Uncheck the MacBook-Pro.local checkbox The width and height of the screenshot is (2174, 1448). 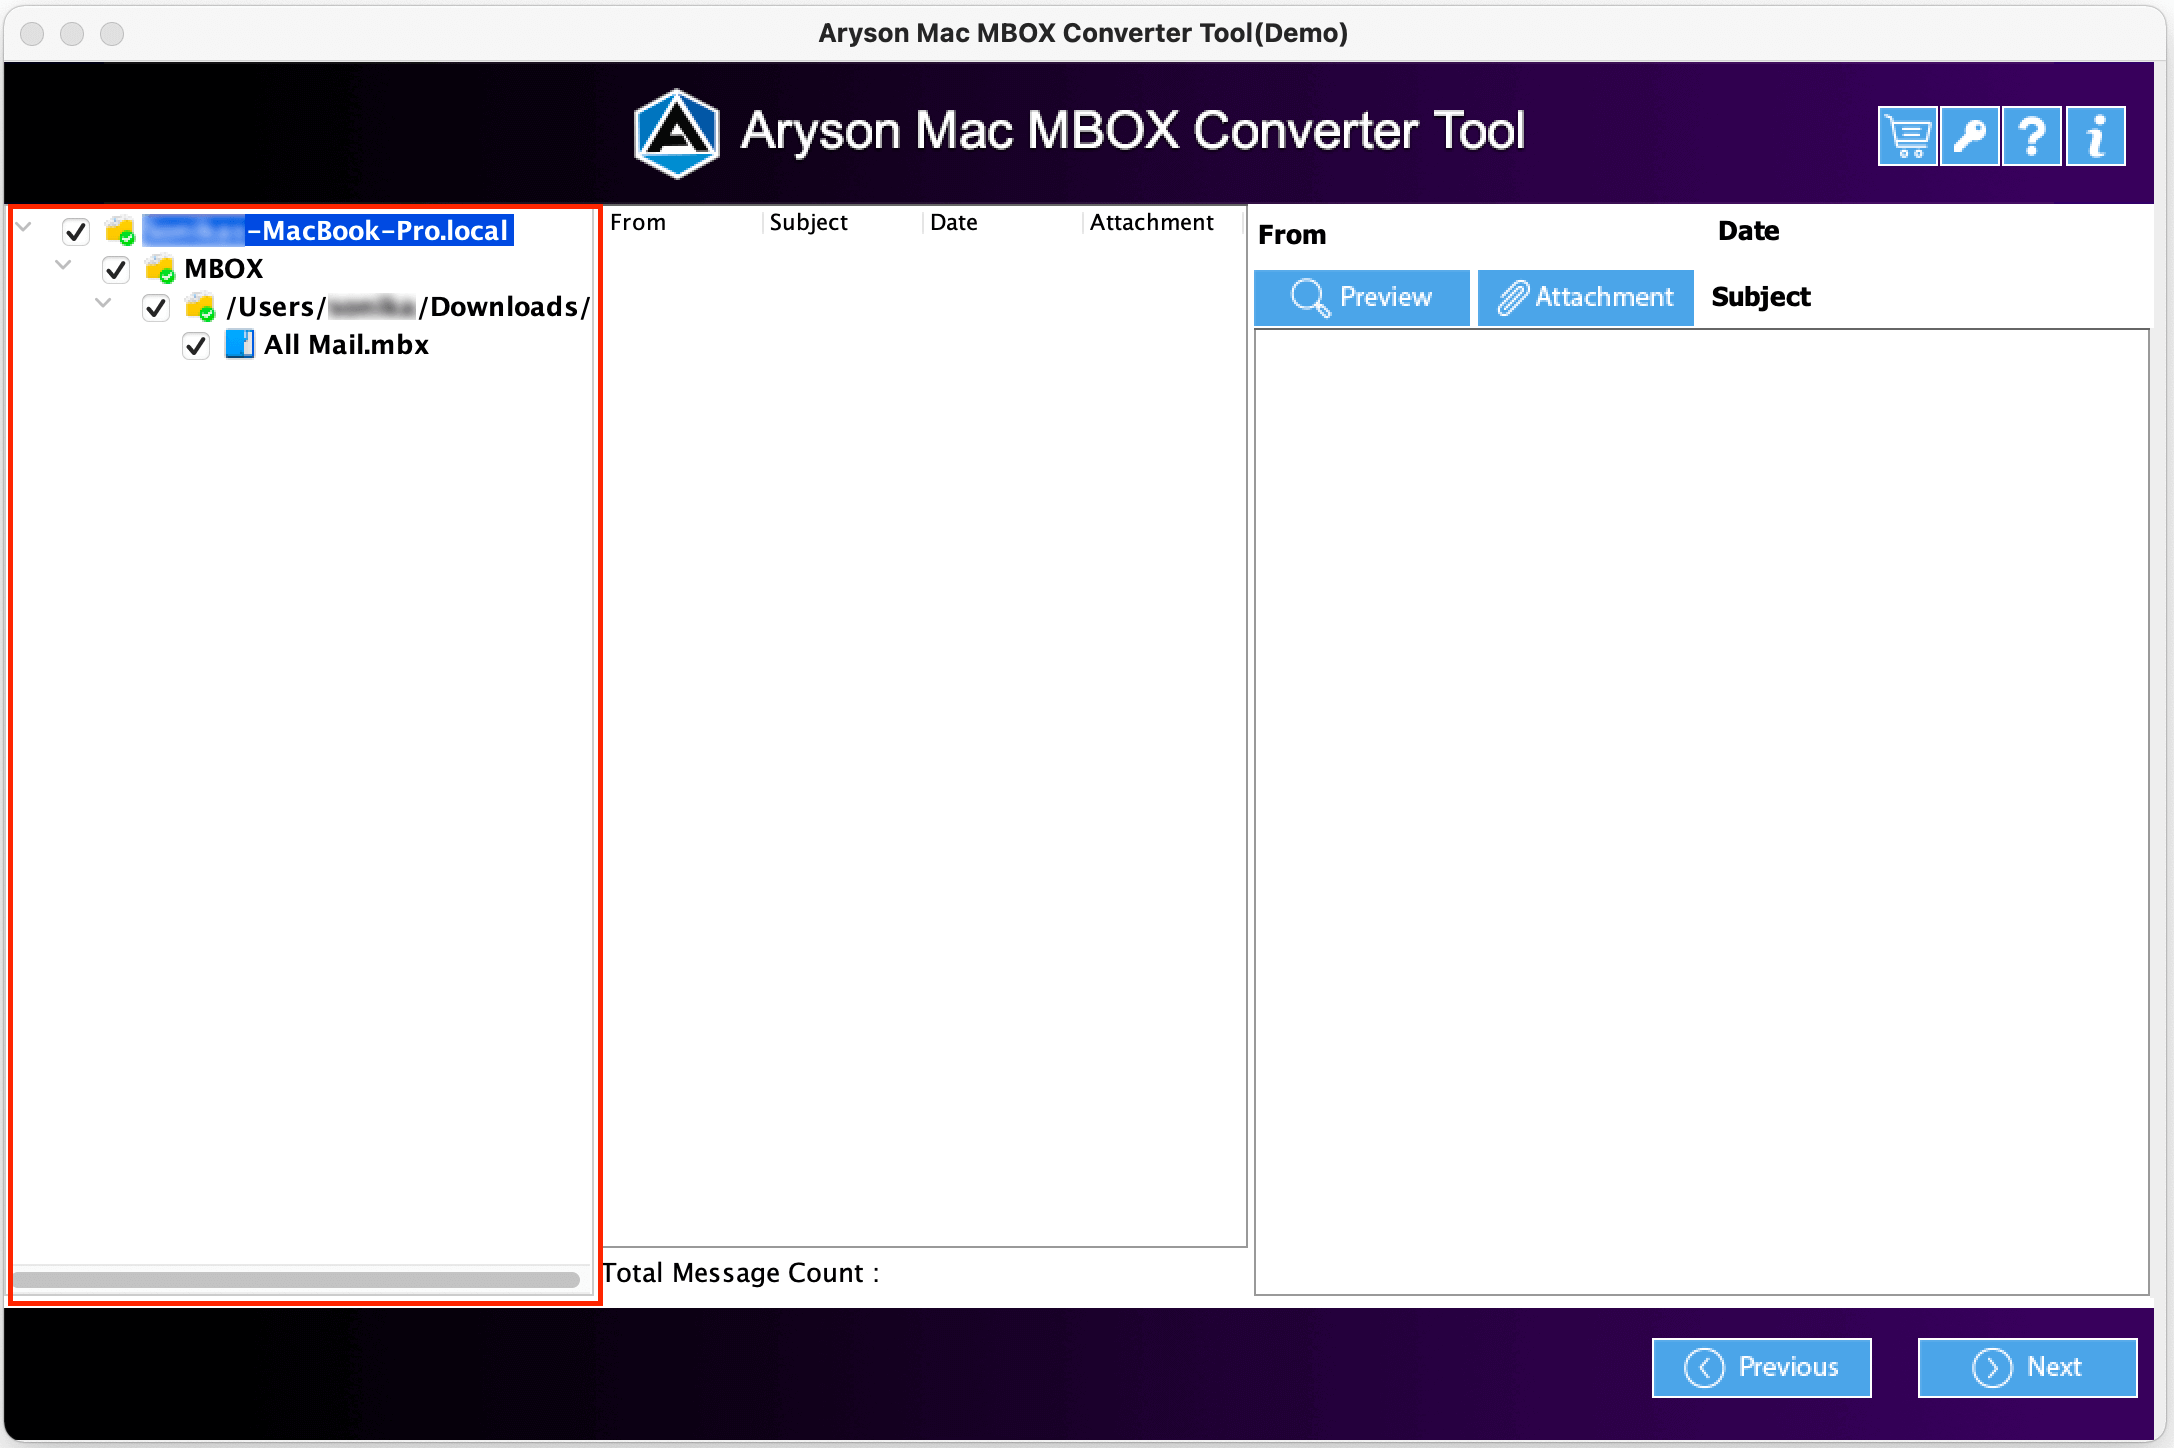(76, 232)
